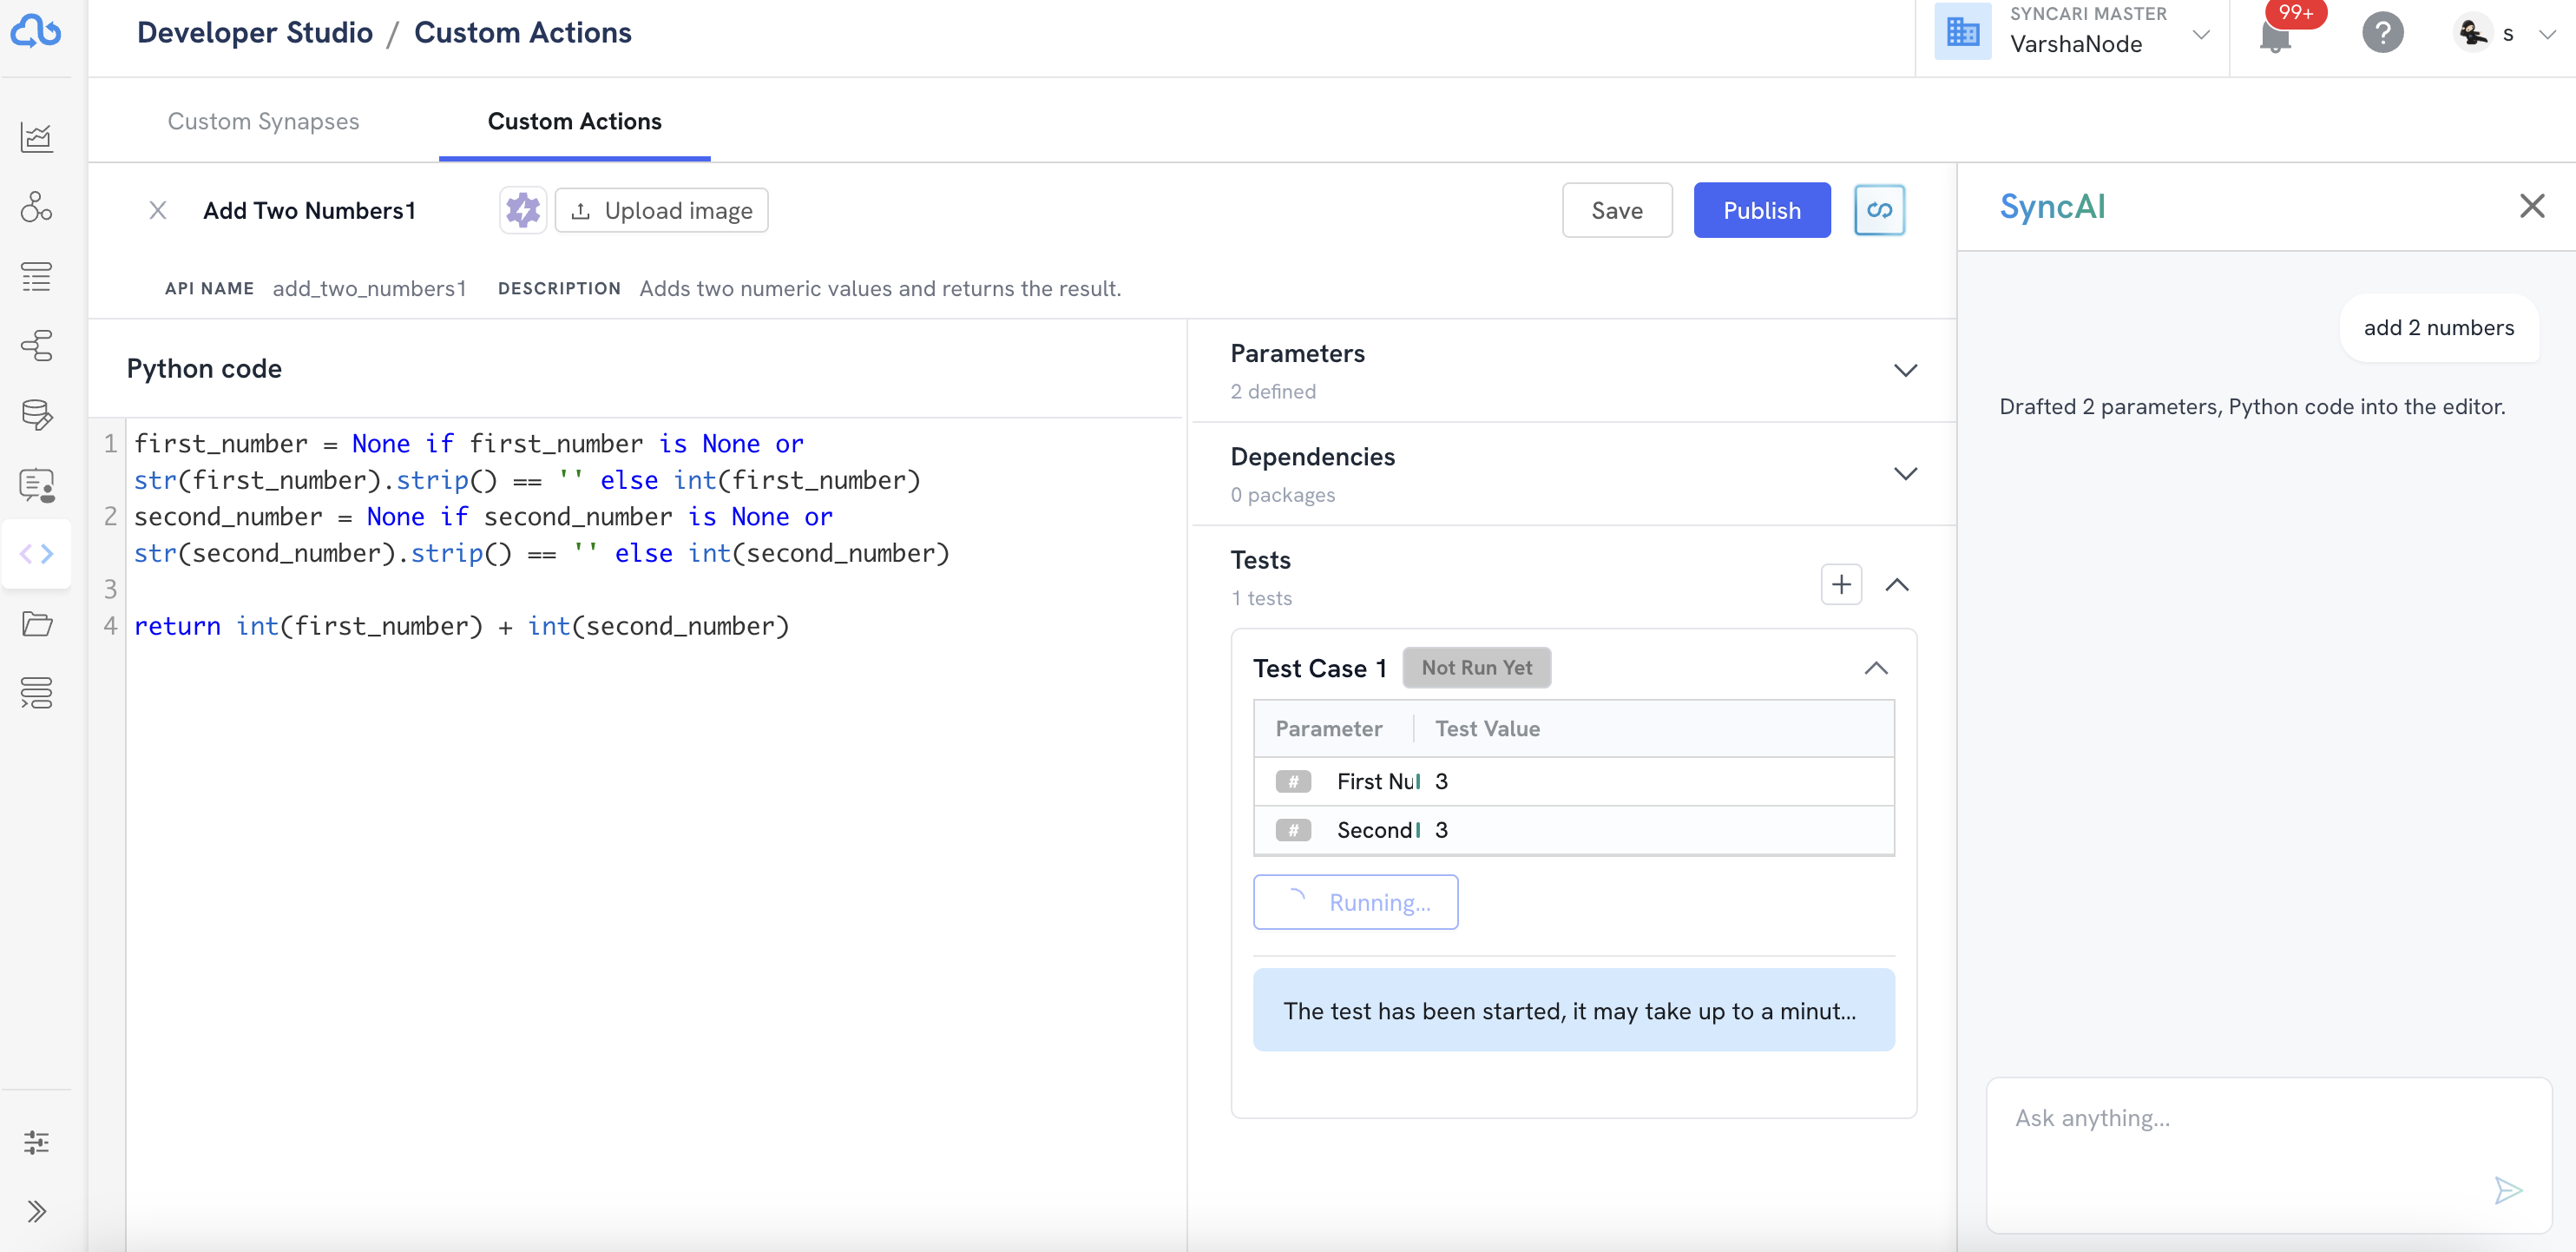The height and width of the screenshot is (1252, 2576).
Task: Open the database edit sidebar icon
Action: tap(37, 415)
